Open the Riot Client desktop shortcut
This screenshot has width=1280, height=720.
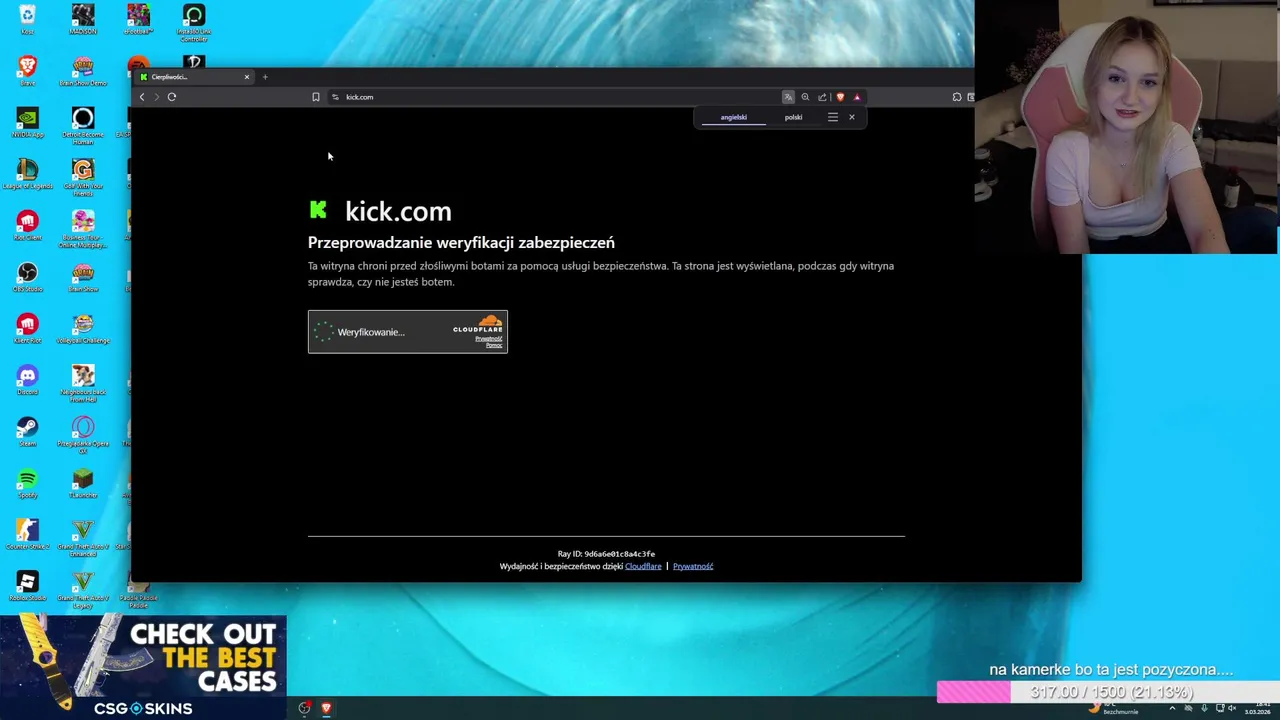[x=27, y=225]
